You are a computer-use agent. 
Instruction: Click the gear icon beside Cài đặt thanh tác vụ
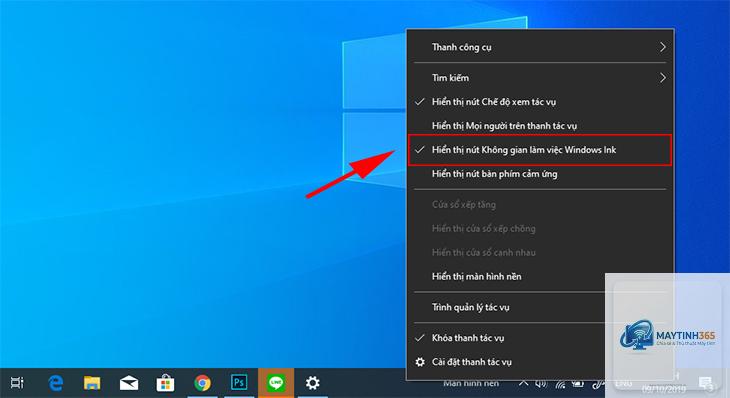[x=420, y=362]
